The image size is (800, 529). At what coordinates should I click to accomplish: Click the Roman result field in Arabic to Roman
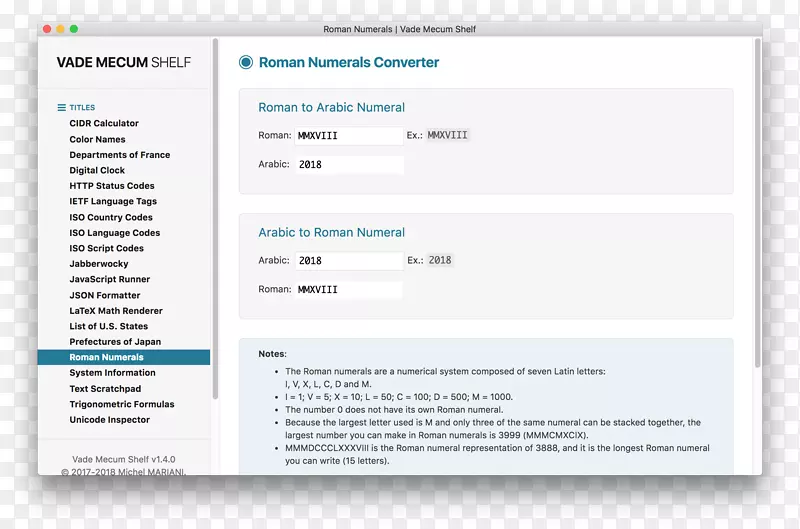point(348,290)
